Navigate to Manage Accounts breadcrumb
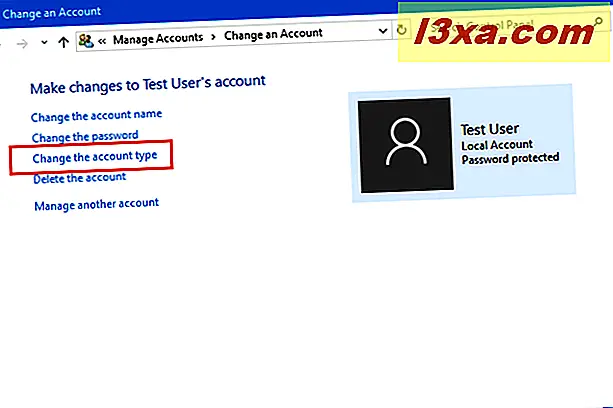This screenshot has width=613, height=408. point(158,38)
